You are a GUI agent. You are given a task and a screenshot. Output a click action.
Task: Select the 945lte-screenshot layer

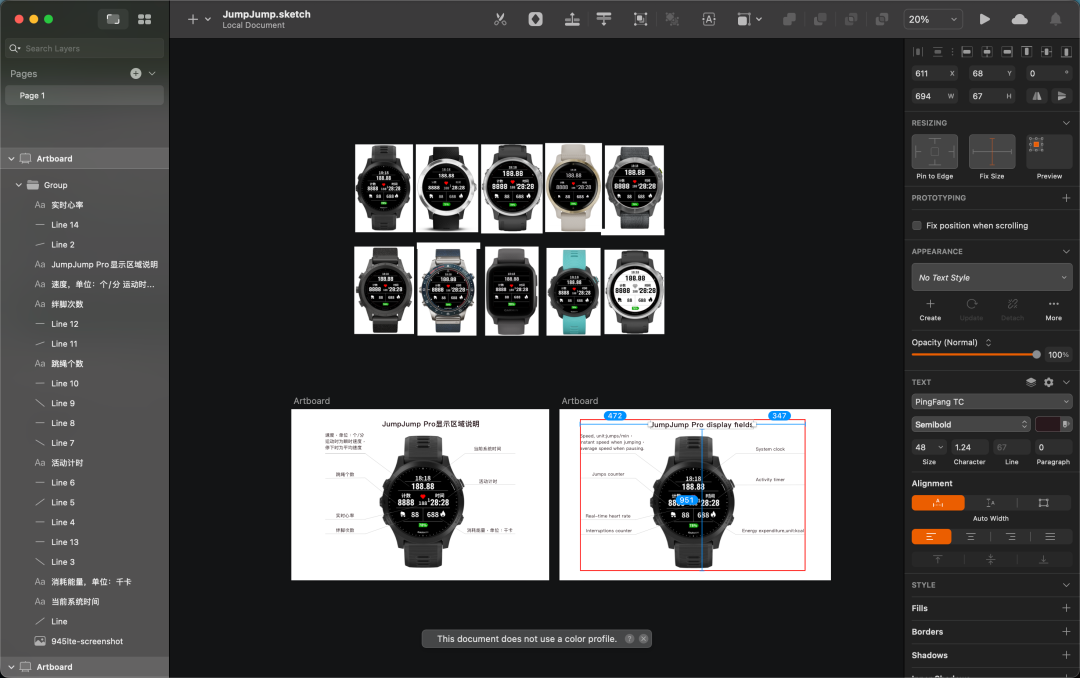87,641
